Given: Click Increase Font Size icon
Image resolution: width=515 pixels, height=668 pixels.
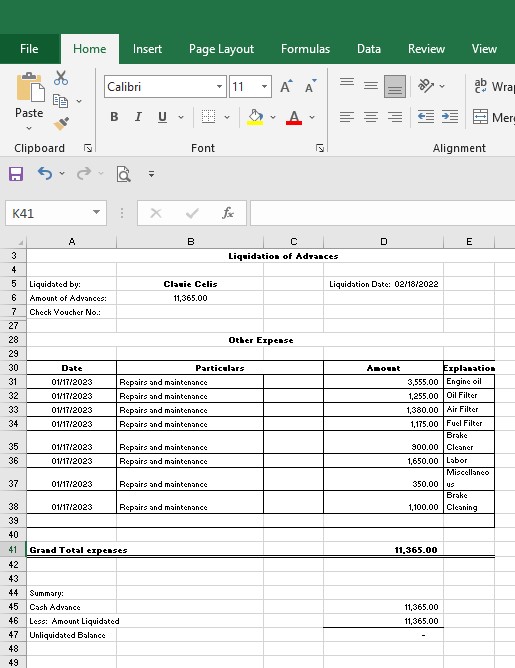Looking at the screenshot, I should 286,86.
